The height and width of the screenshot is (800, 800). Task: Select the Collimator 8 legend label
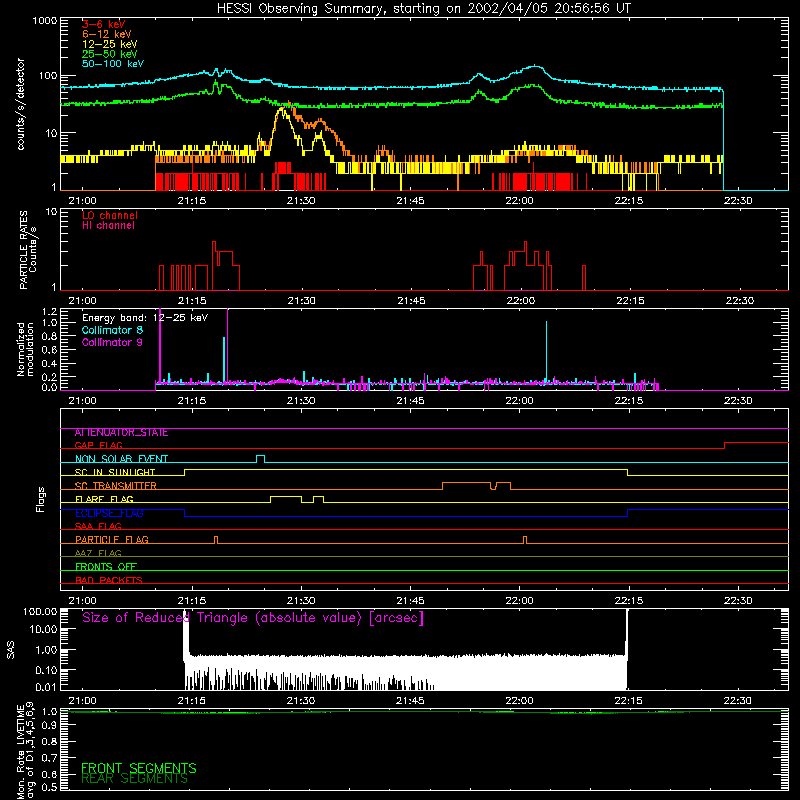pyautogui.click(x=112, y=330)
